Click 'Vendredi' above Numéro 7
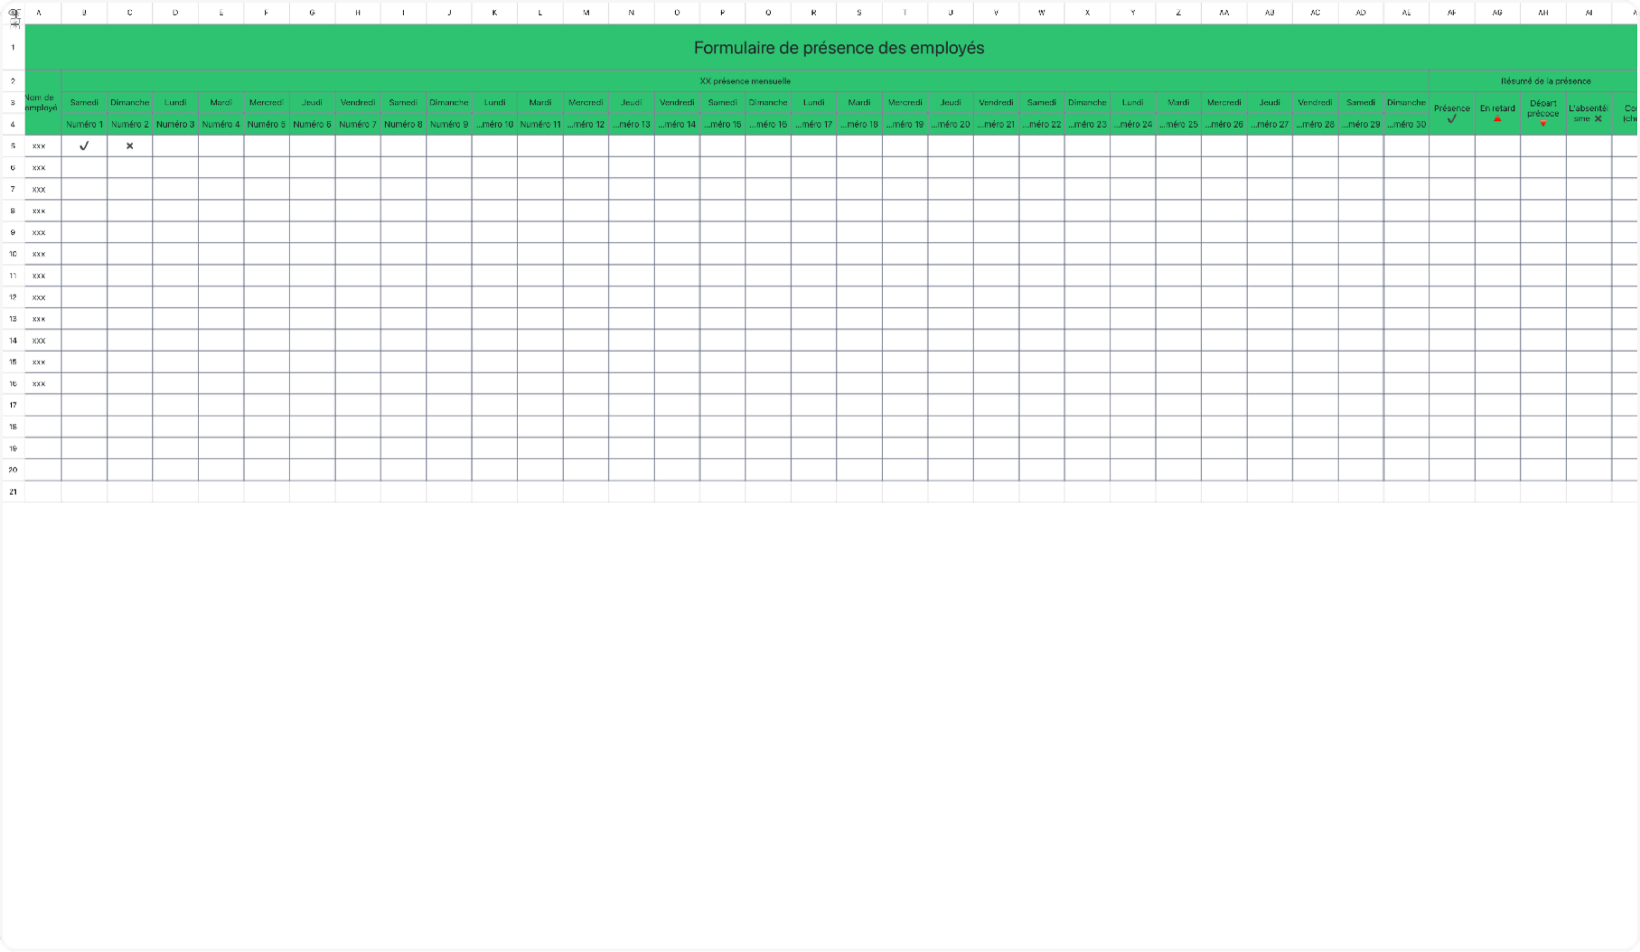 358,102
